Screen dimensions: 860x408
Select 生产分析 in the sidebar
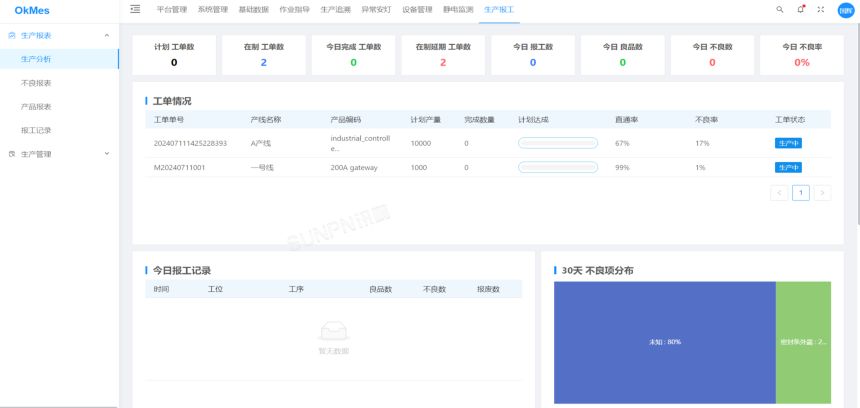59,59
